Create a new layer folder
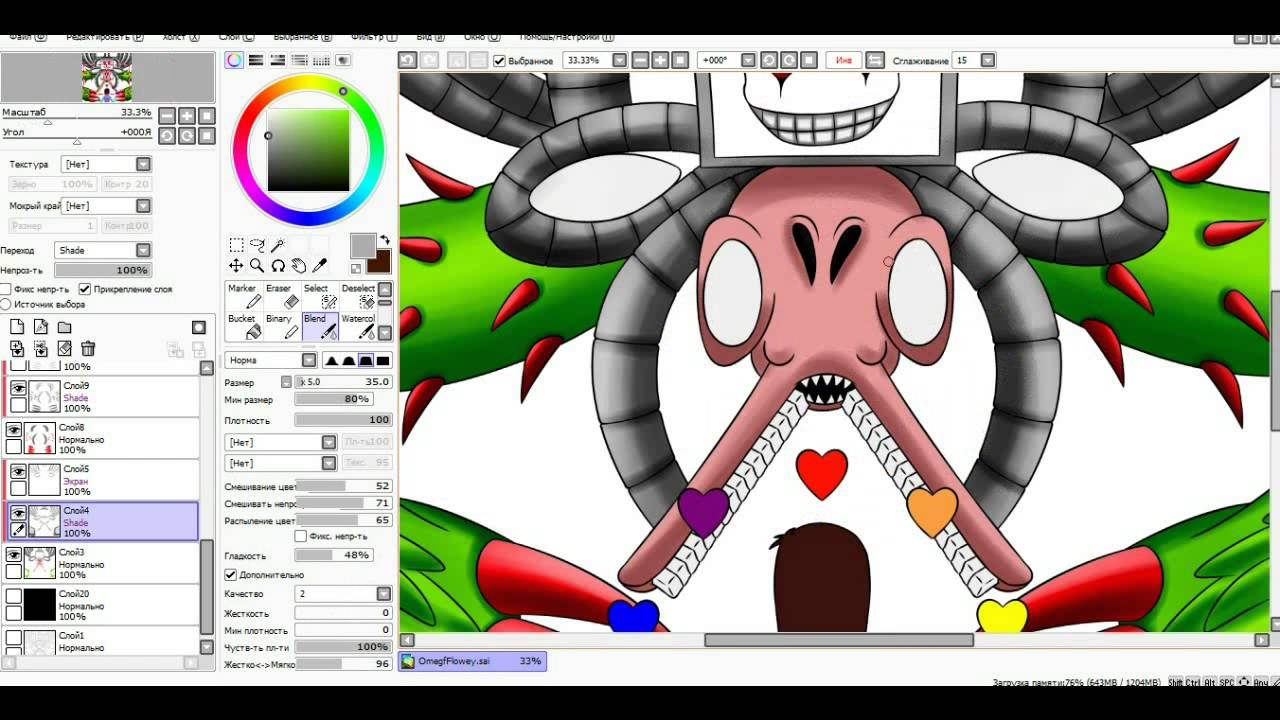Screen dimensions: 1280x720 (x=65, y=327)
